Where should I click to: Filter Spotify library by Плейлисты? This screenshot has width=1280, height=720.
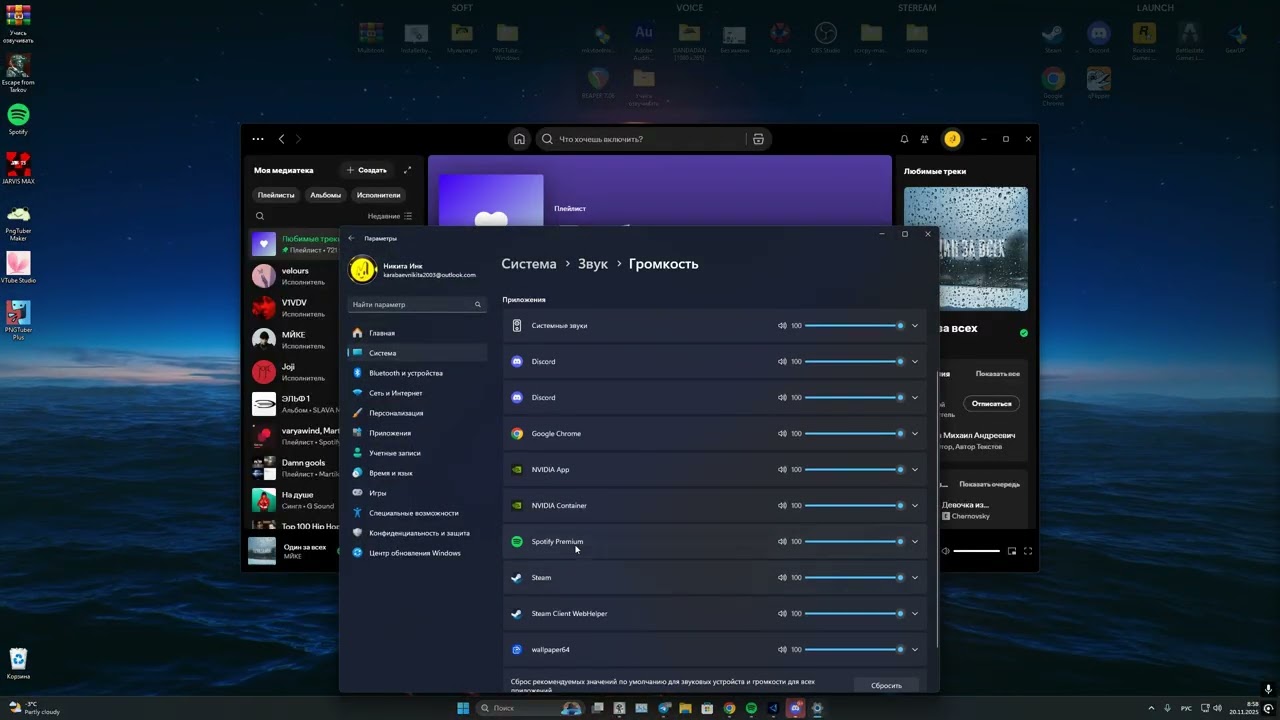tap(276, 195)
